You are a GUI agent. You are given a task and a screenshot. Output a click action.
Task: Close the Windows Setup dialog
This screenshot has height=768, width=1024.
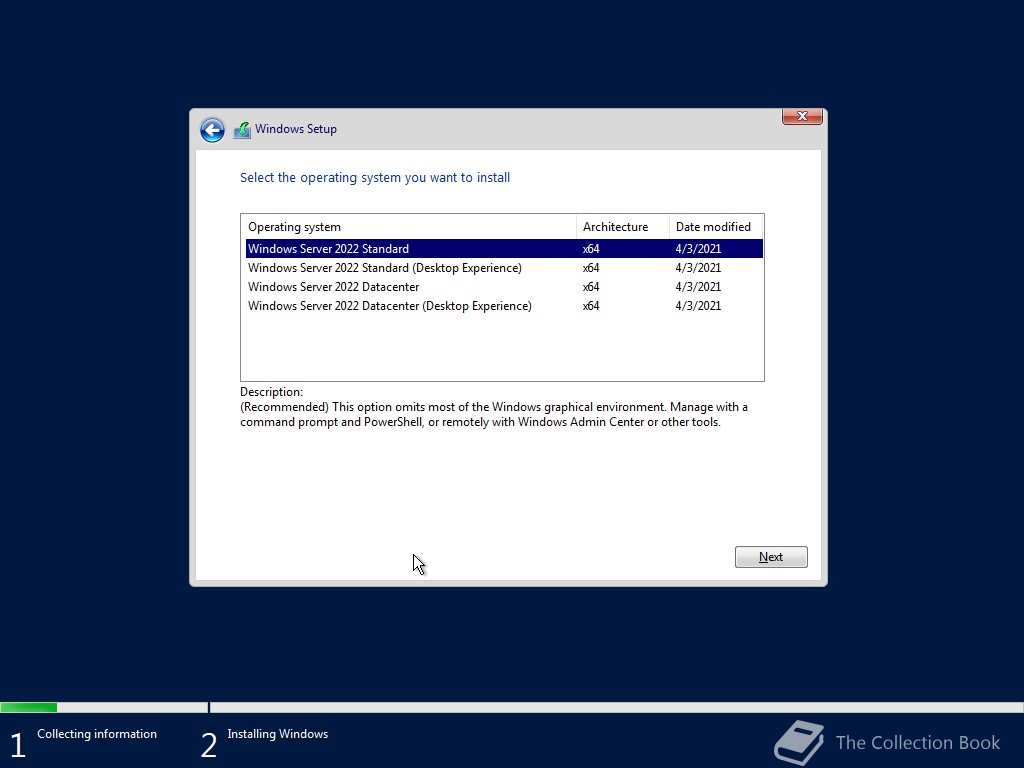click(802, 116)
